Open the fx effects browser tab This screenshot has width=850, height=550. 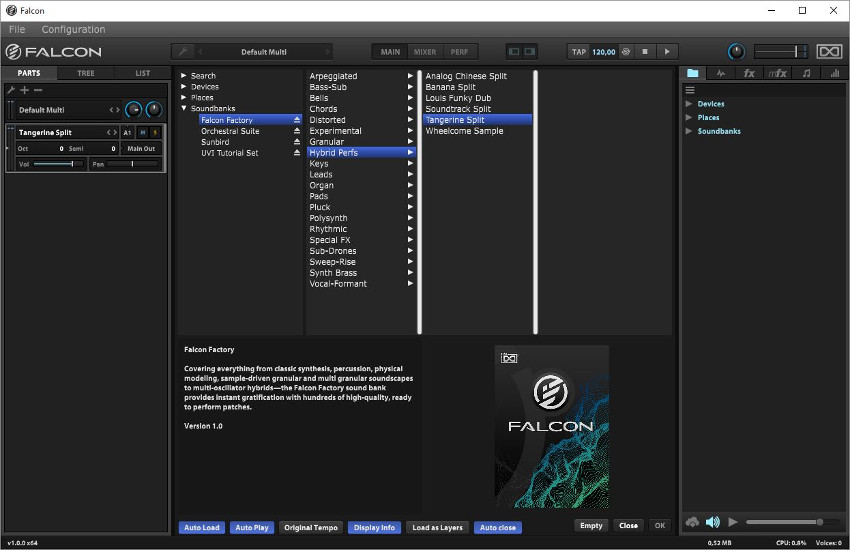pyautogui.click(x=749, y=73)
